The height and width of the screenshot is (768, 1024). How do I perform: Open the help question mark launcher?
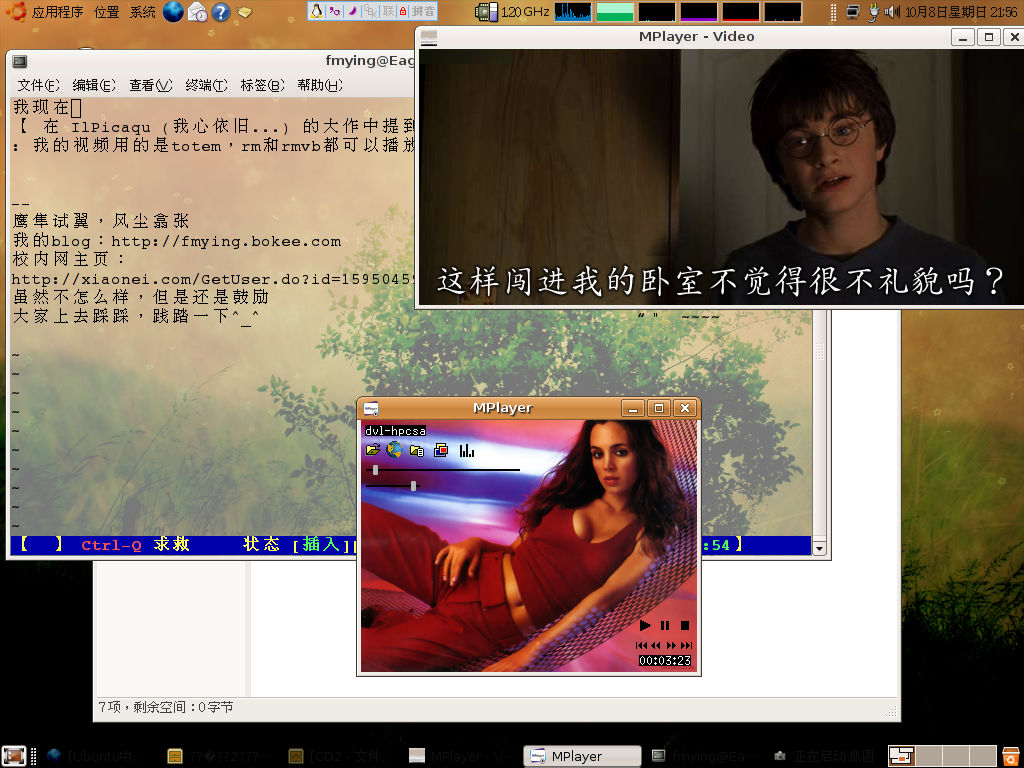point(221,12)
